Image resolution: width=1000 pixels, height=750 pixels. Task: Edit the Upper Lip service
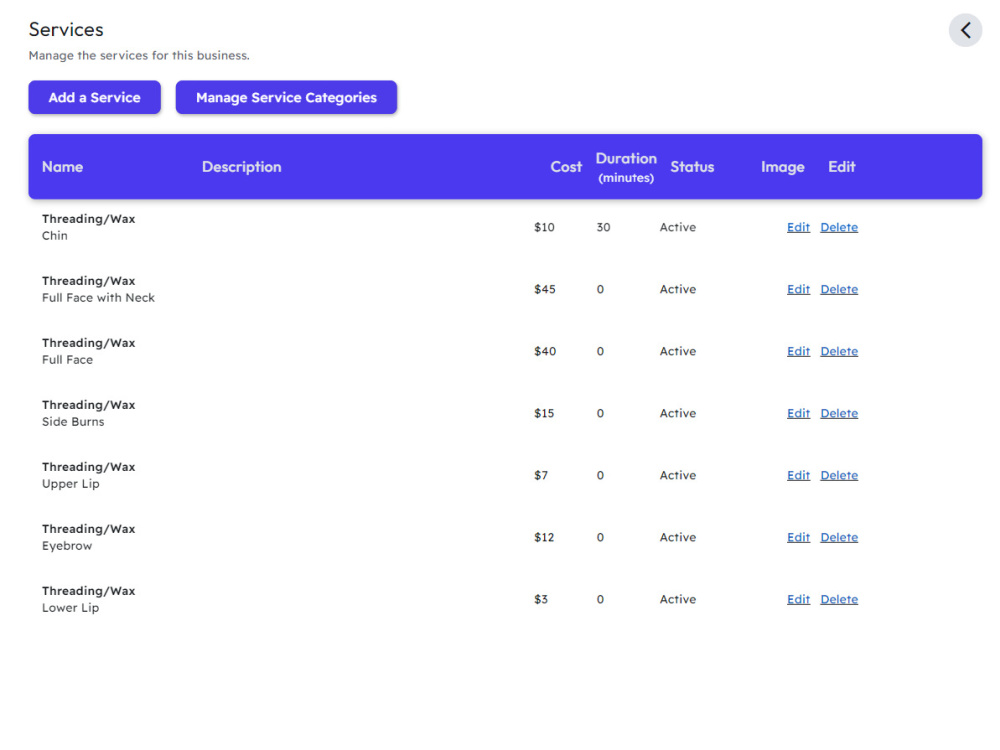[x=798, y=475]
